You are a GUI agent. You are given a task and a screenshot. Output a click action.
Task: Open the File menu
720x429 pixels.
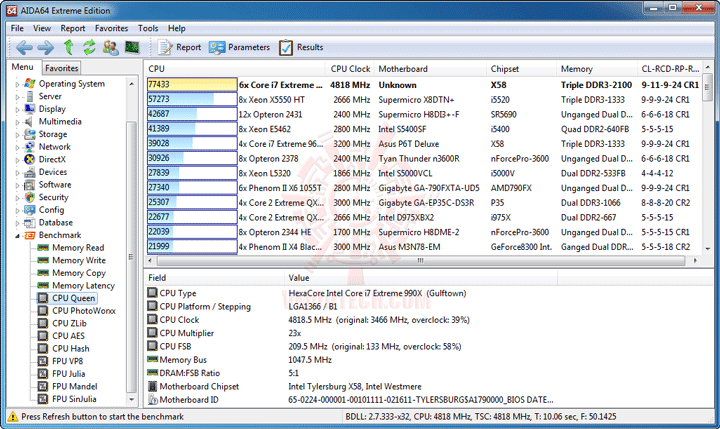pos(17,28)
